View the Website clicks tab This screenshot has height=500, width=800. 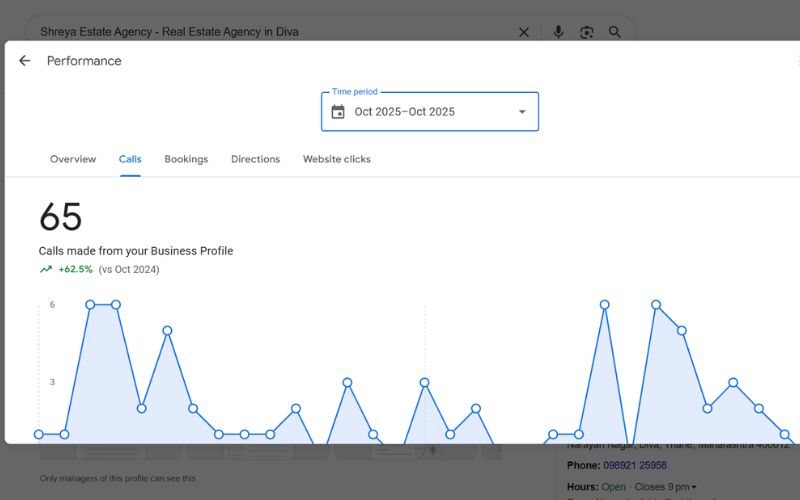click(x=337, y=159)
